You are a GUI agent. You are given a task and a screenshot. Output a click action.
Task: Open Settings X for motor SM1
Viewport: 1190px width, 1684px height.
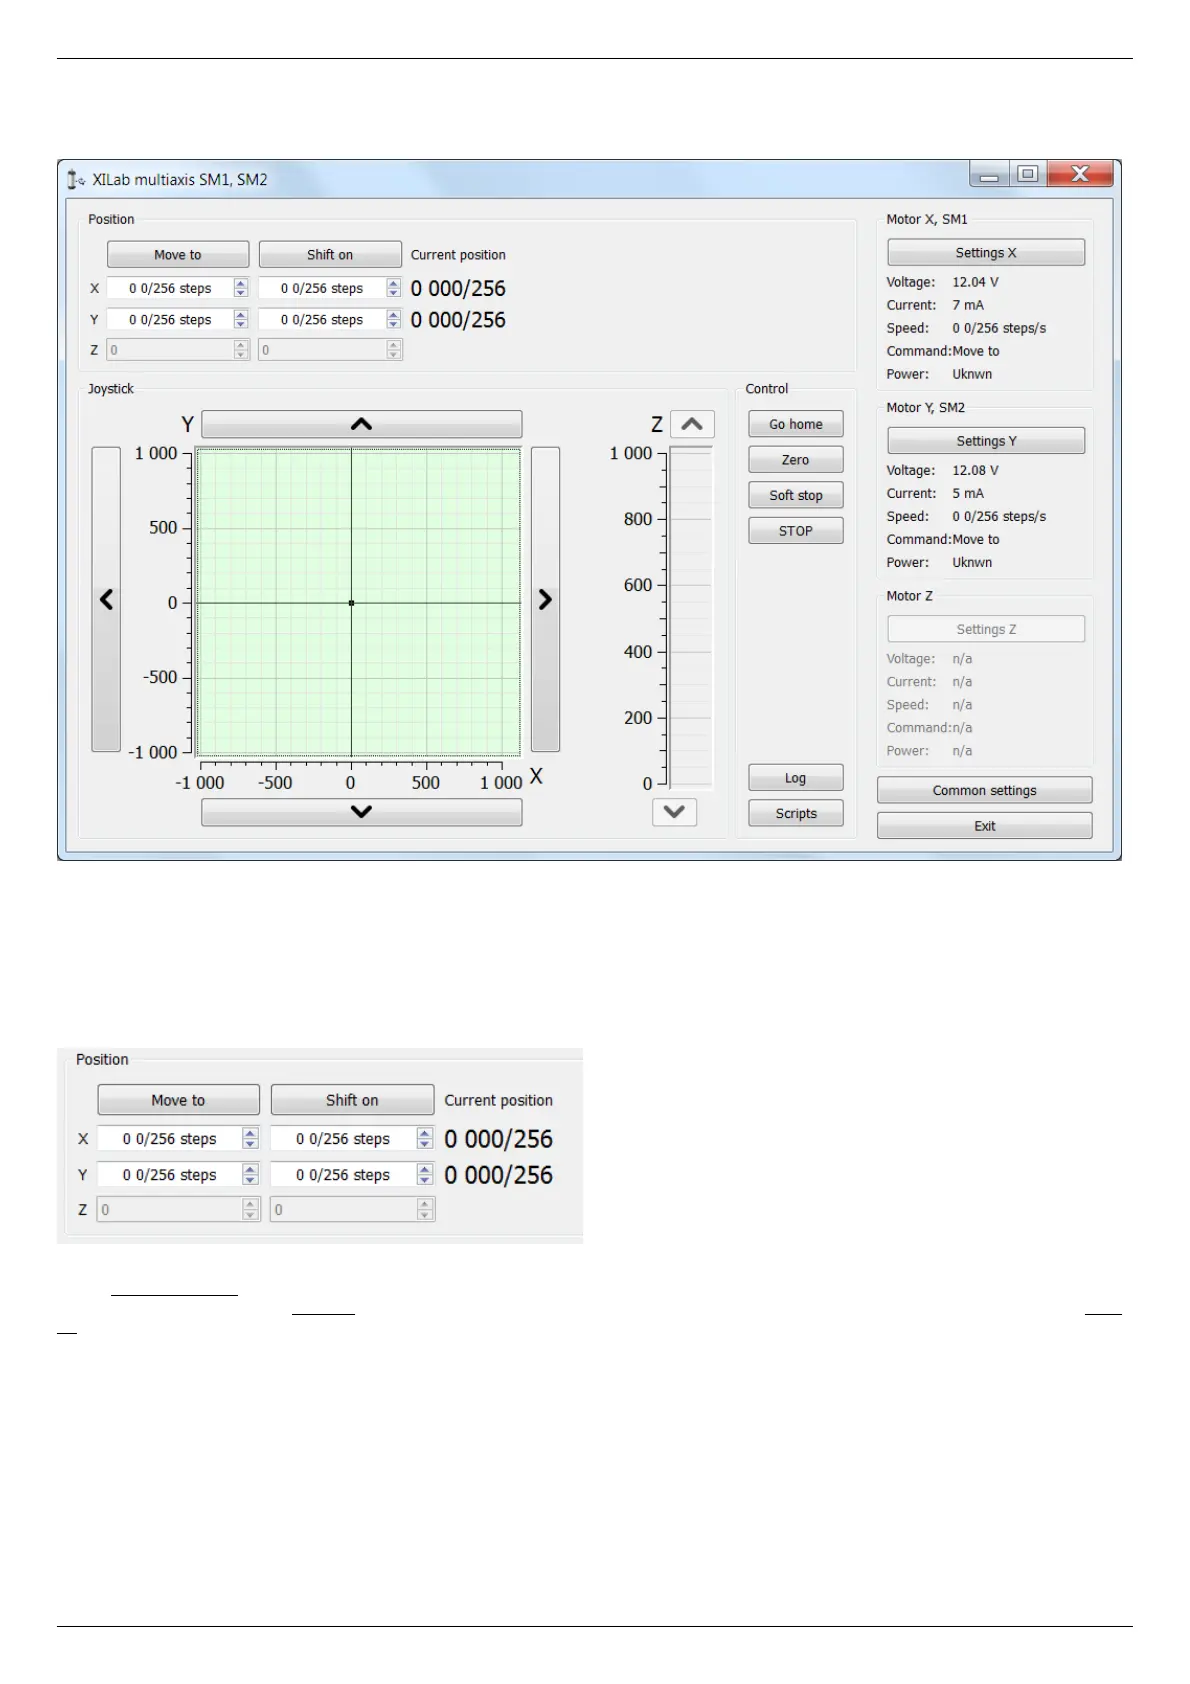point(986,253)
